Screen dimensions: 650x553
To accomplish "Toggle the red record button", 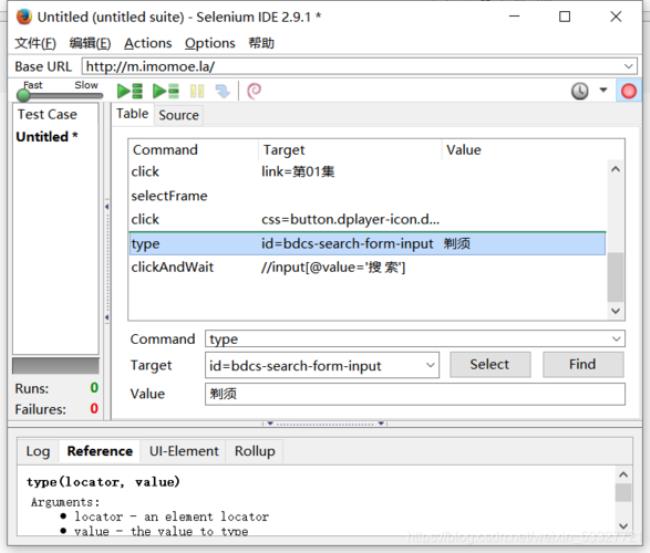I will coord(628,91).
